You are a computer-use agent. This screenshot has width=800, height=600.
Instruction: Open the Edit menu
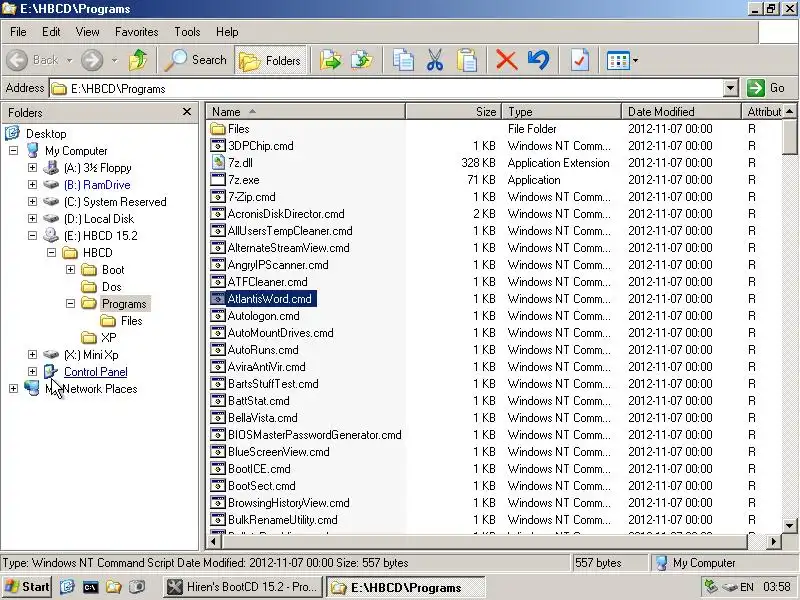(x=51, y=32)
